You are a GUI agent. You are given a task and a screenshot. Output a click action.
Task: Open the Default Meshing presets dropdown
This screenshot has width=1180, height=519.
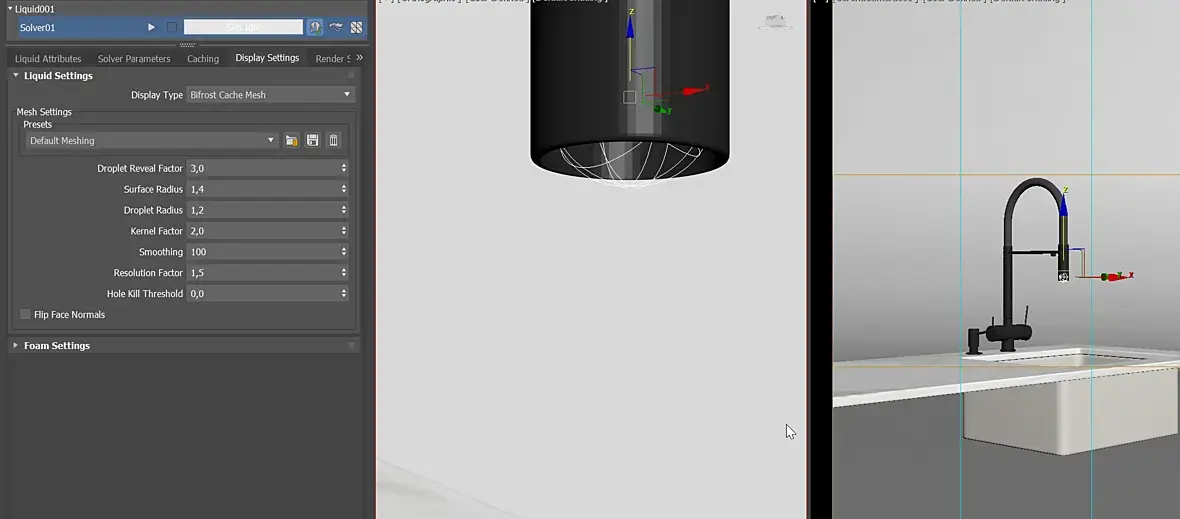pyautogui.click(x=151, y=141)
